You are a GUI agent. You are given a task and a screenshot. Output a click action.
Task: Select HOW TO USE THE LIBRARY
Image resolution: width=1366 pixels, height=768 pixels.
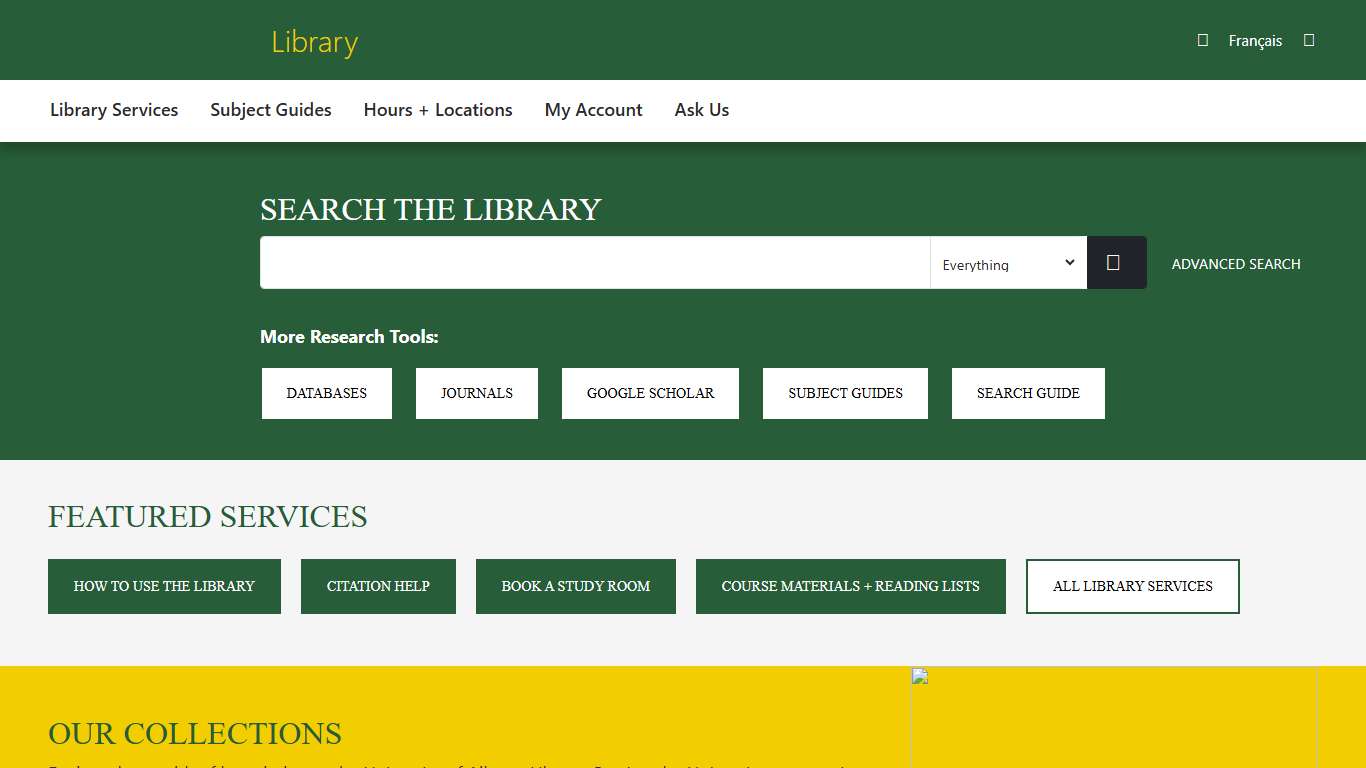pos(164,586)
